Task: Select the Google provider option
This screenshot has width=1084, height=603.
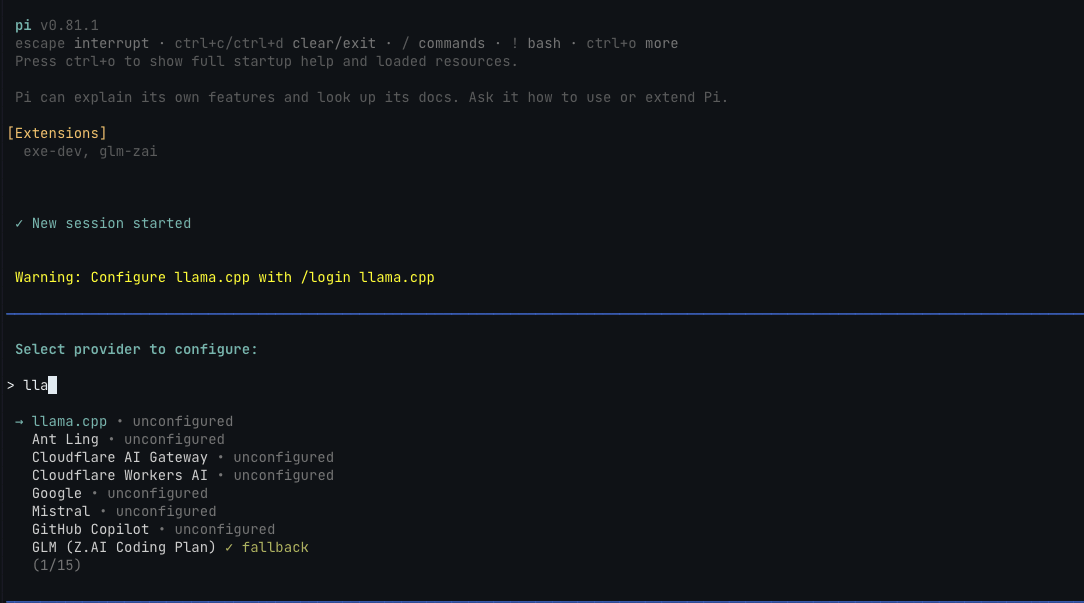Action: [x=120, y=493]
